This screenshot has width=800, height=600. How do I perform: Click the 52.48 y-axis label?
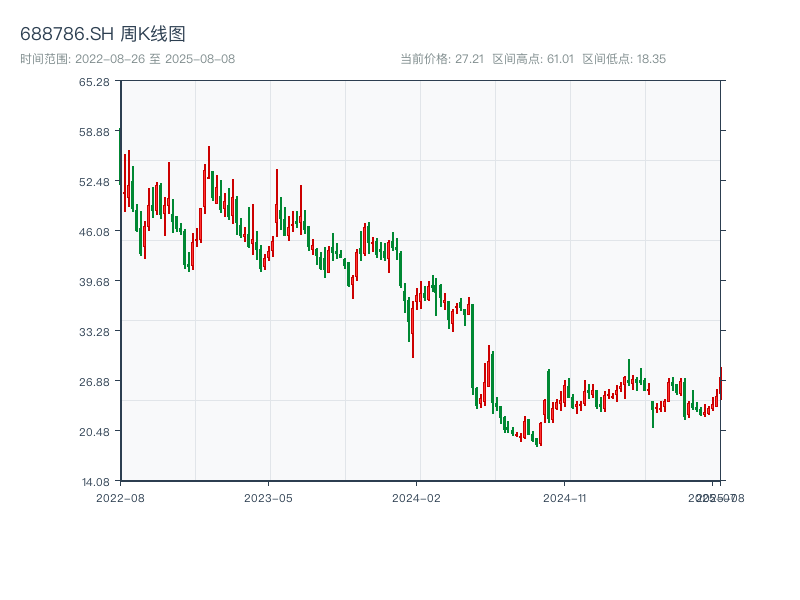(x=94, y=182)
